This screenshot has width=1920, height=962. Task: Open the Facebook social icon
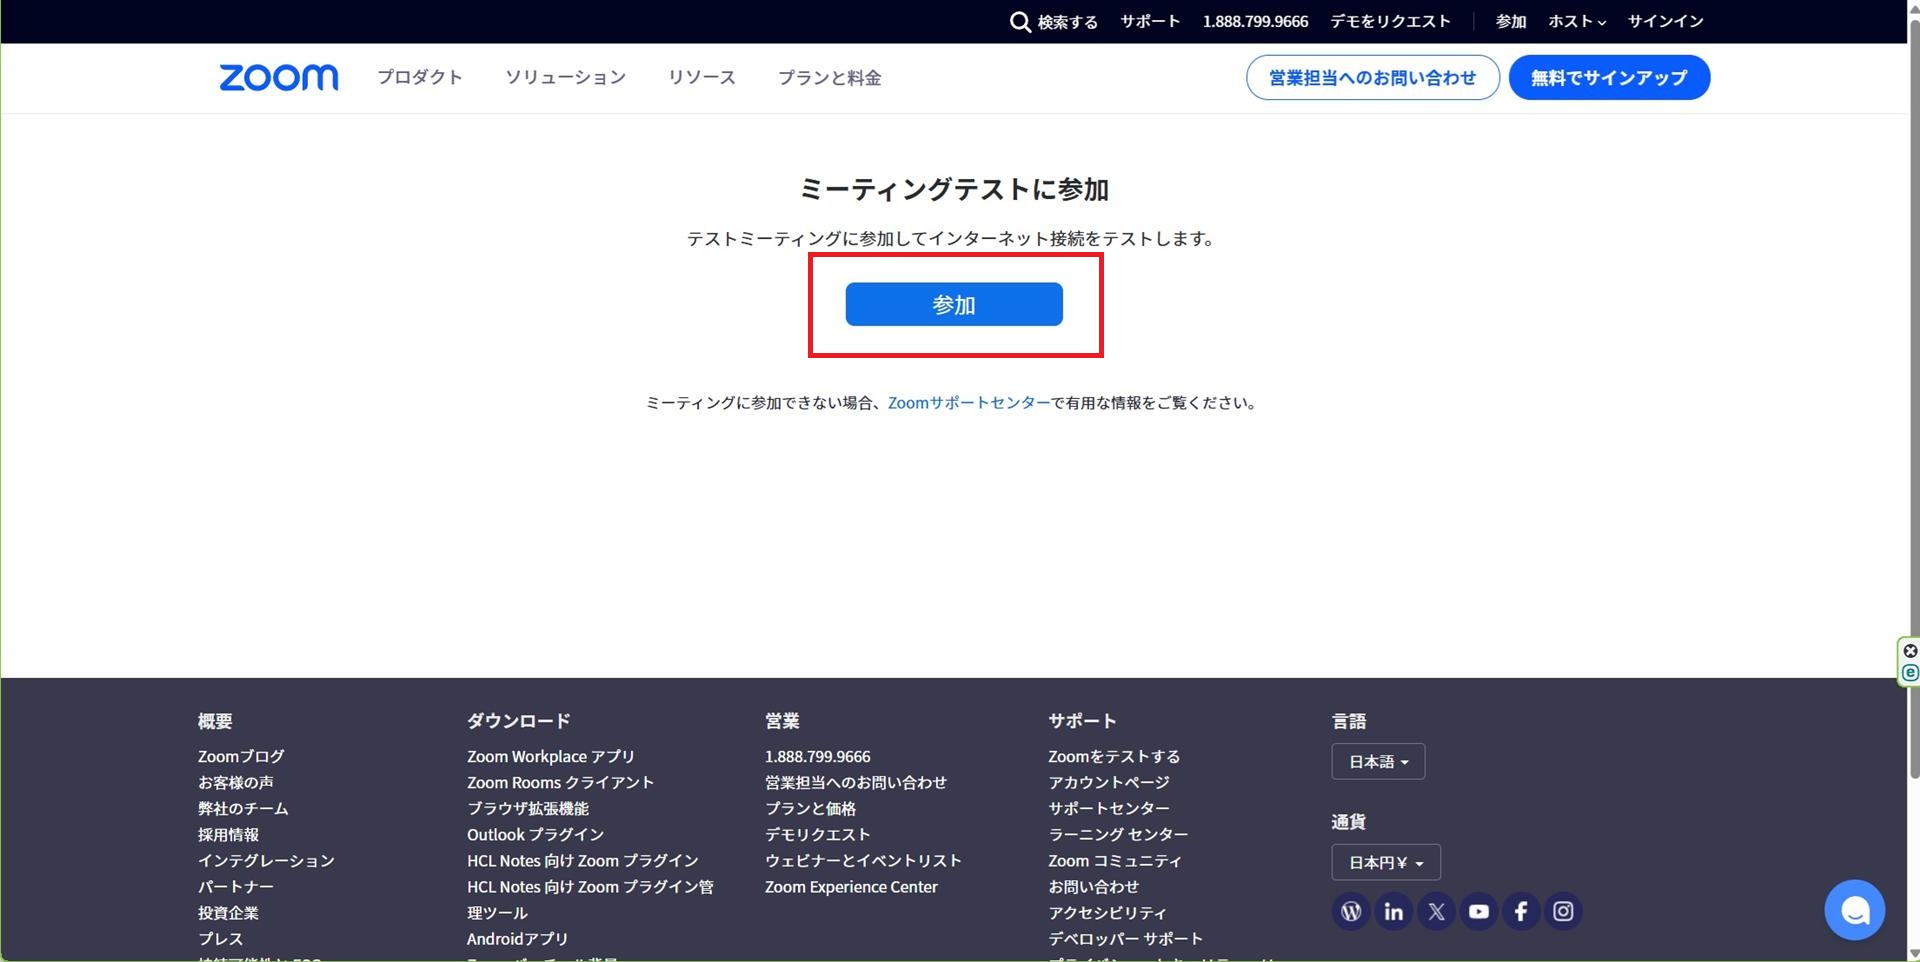[1521, 911]
